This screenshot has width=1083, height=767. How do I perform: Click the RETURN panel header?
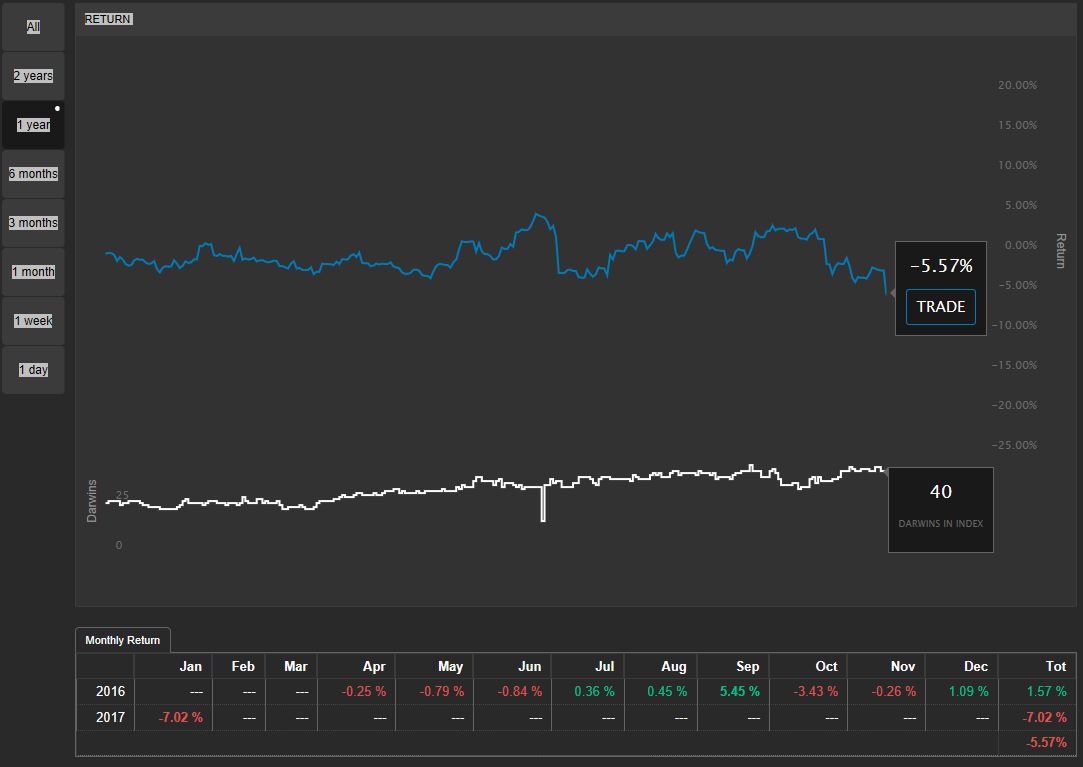tap(108, 19)
